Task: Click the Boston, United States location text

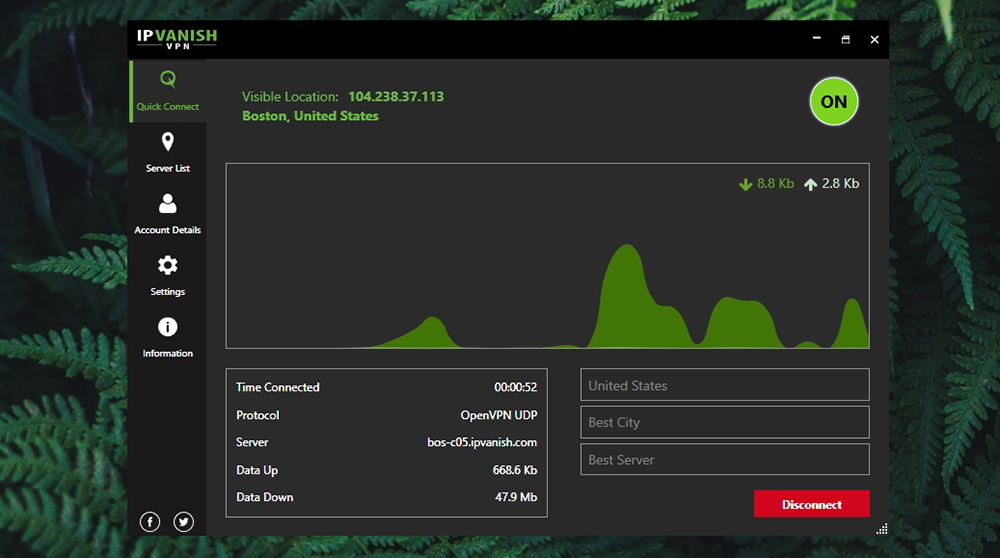Action: (x=310, y=116)
